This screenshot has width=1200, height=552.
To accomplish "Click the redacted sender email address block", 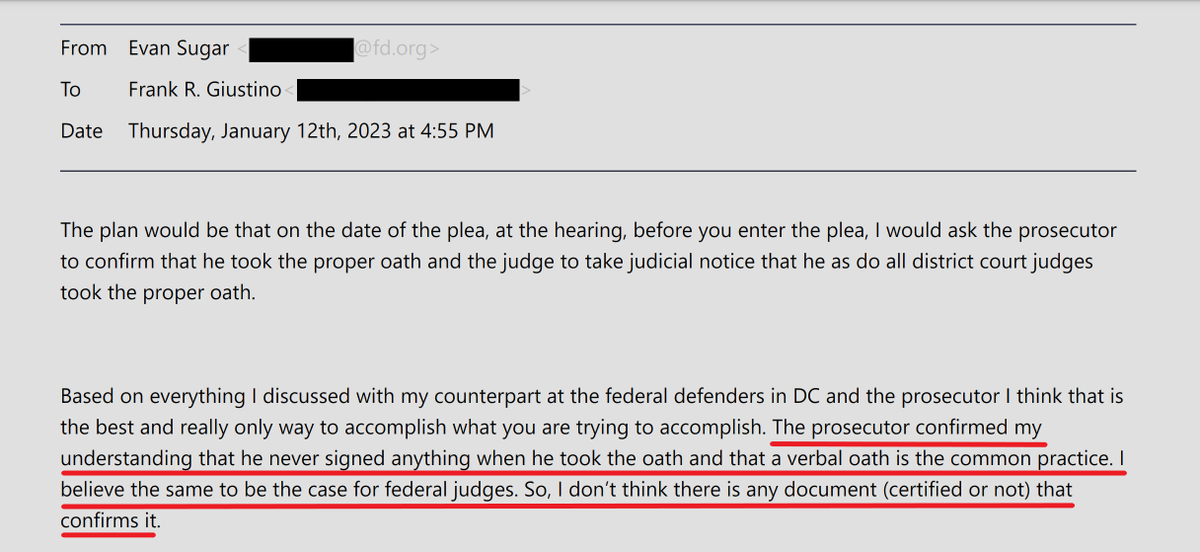I will pos(301,48).
